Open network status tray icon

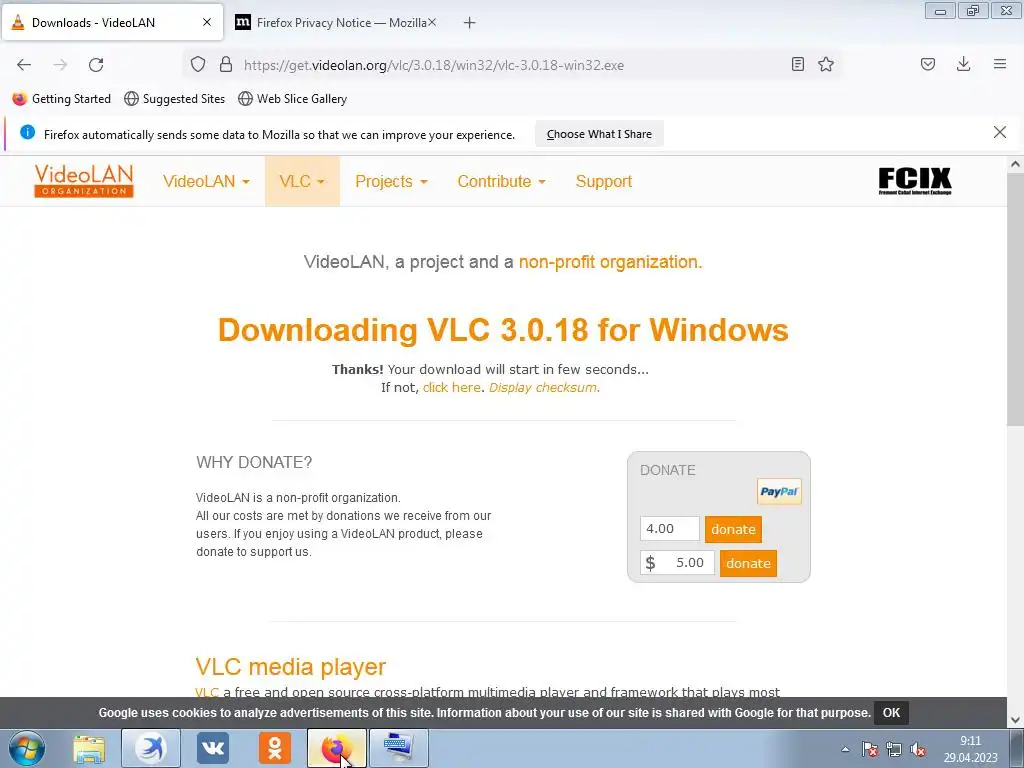click(x=894, y=750)
